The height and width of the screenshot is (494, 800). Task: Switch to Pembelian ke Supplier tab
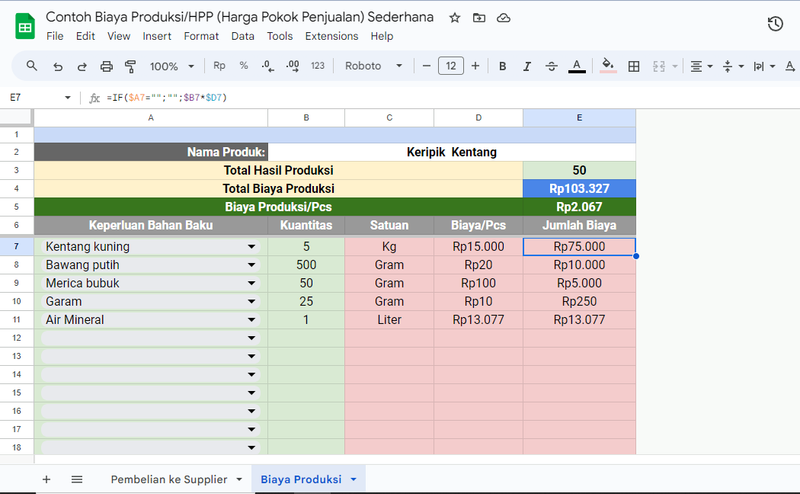tap(169, 479)
